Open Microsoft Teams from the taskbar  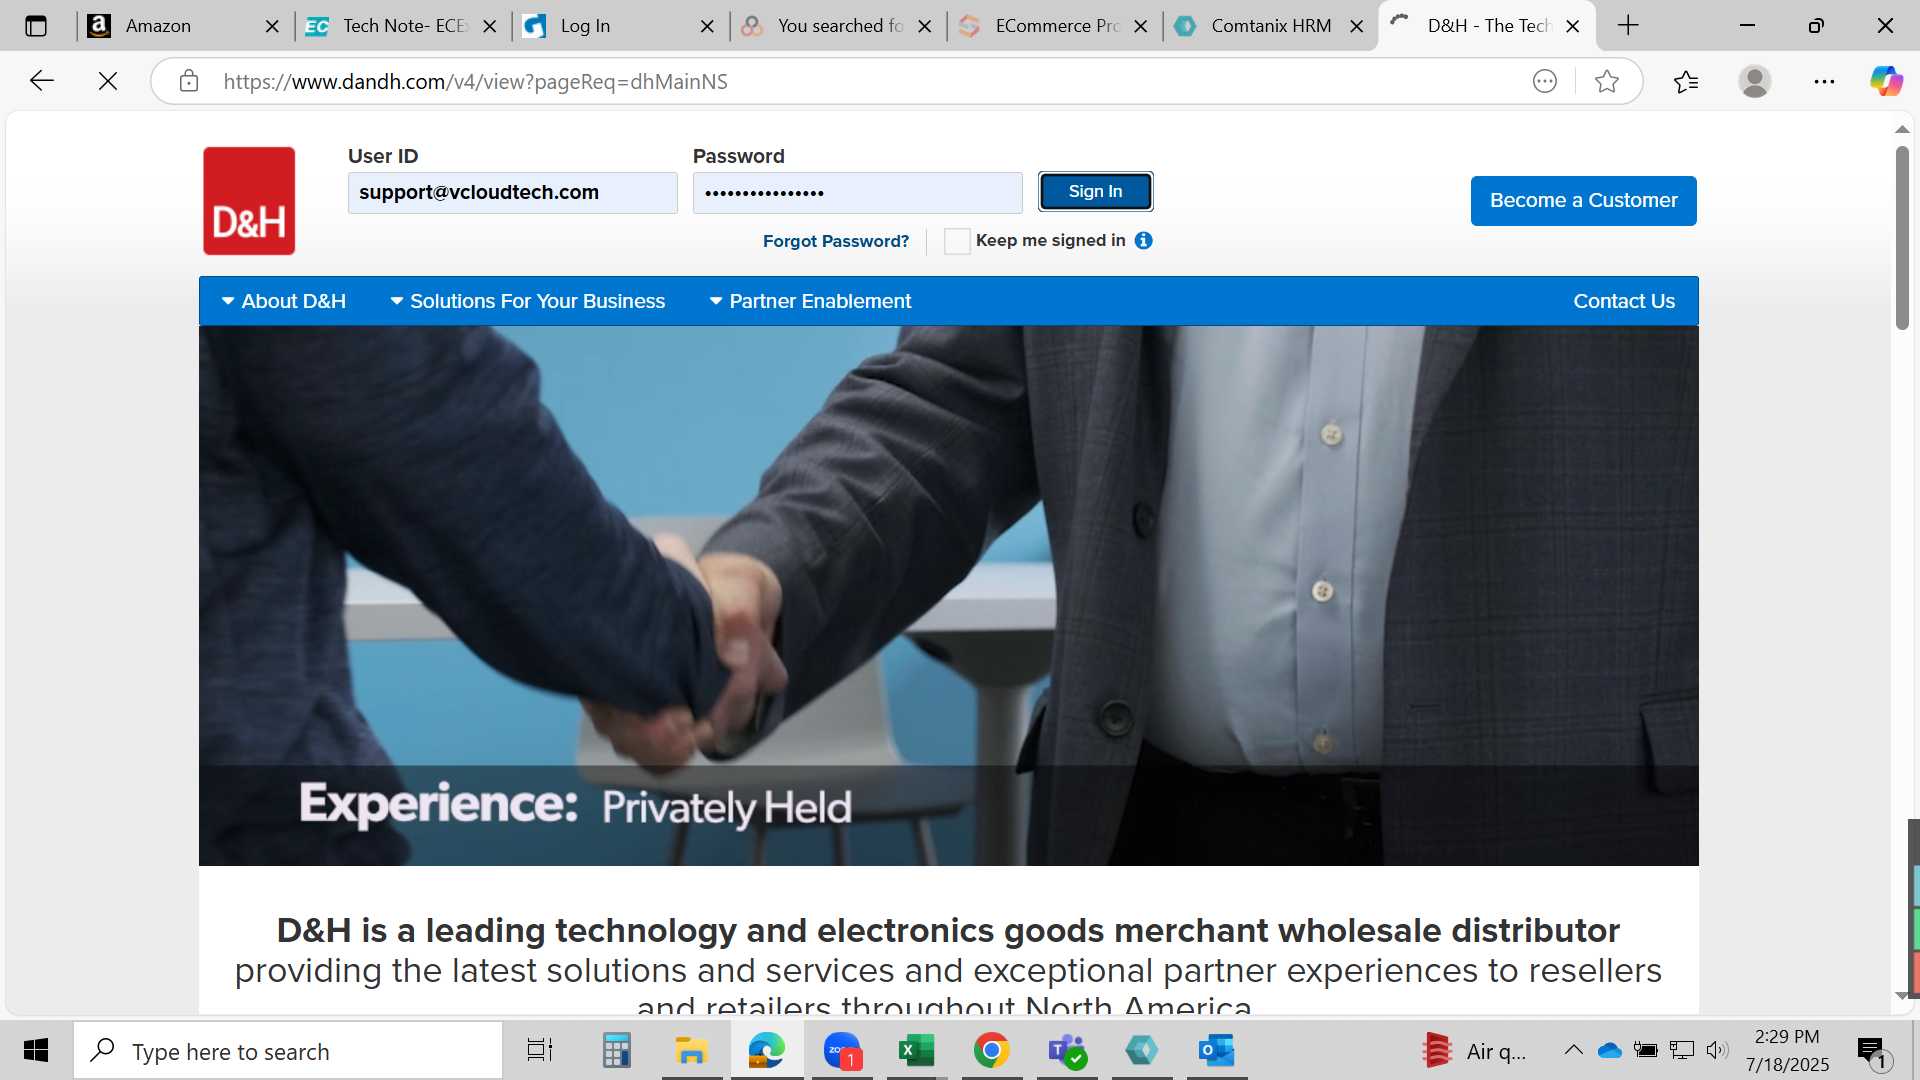coord(1067,1050)
